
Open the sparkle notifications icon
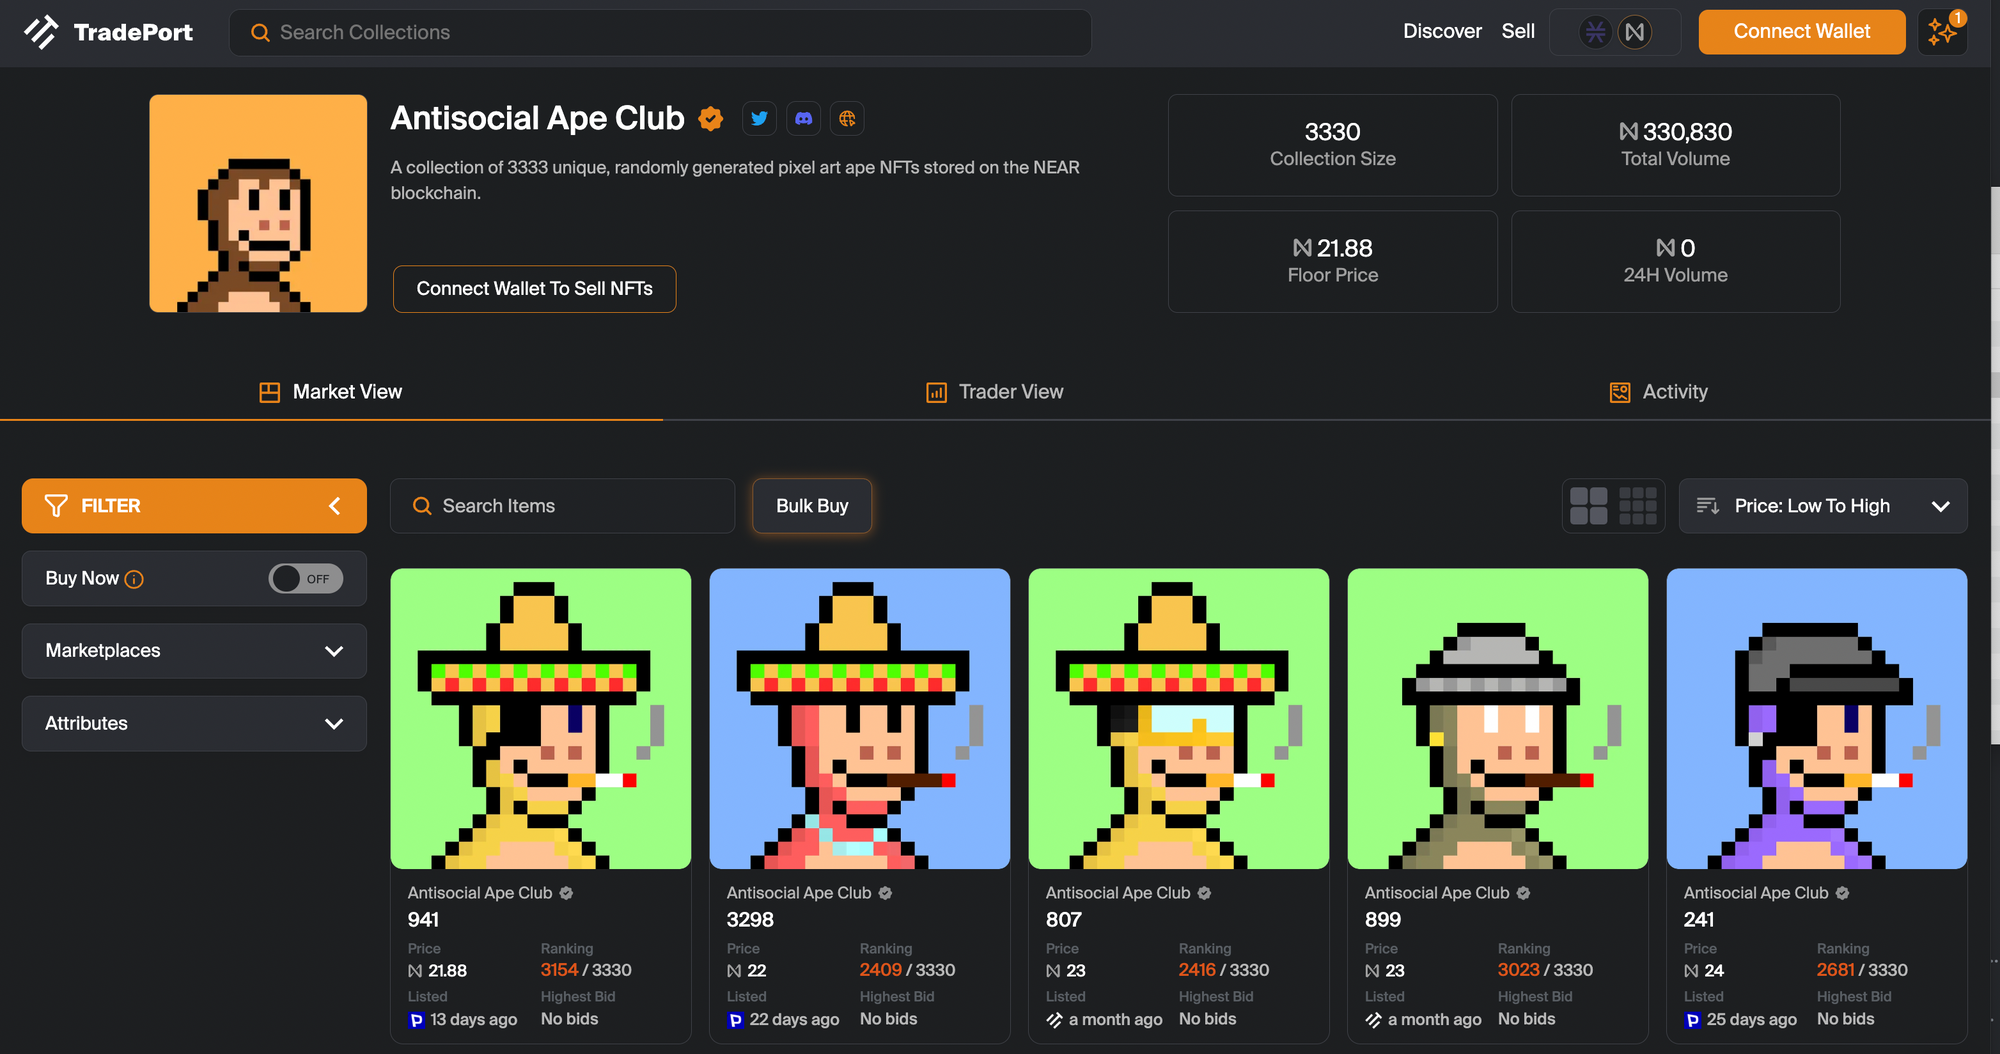(1942, 32)
